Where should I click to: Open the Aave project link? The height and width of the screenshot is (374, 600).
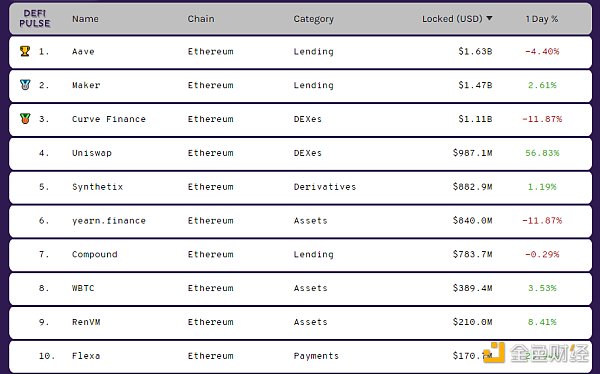83,51
